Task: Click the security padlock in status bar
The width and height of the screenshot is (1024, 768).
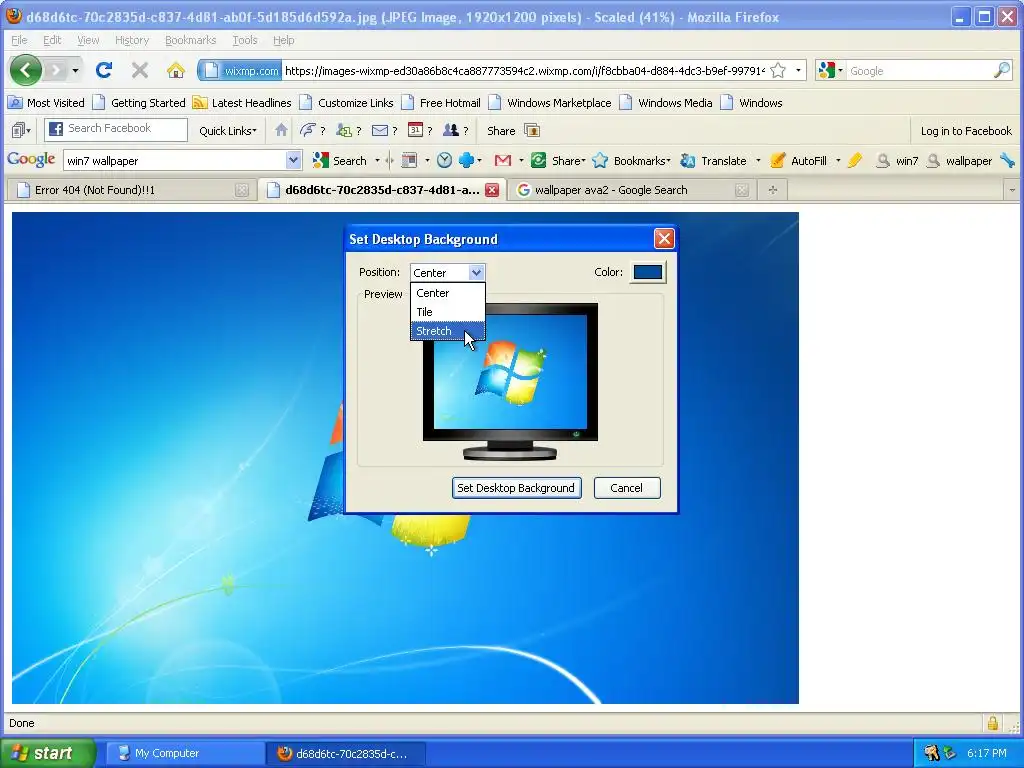Action: coord(993,723)
